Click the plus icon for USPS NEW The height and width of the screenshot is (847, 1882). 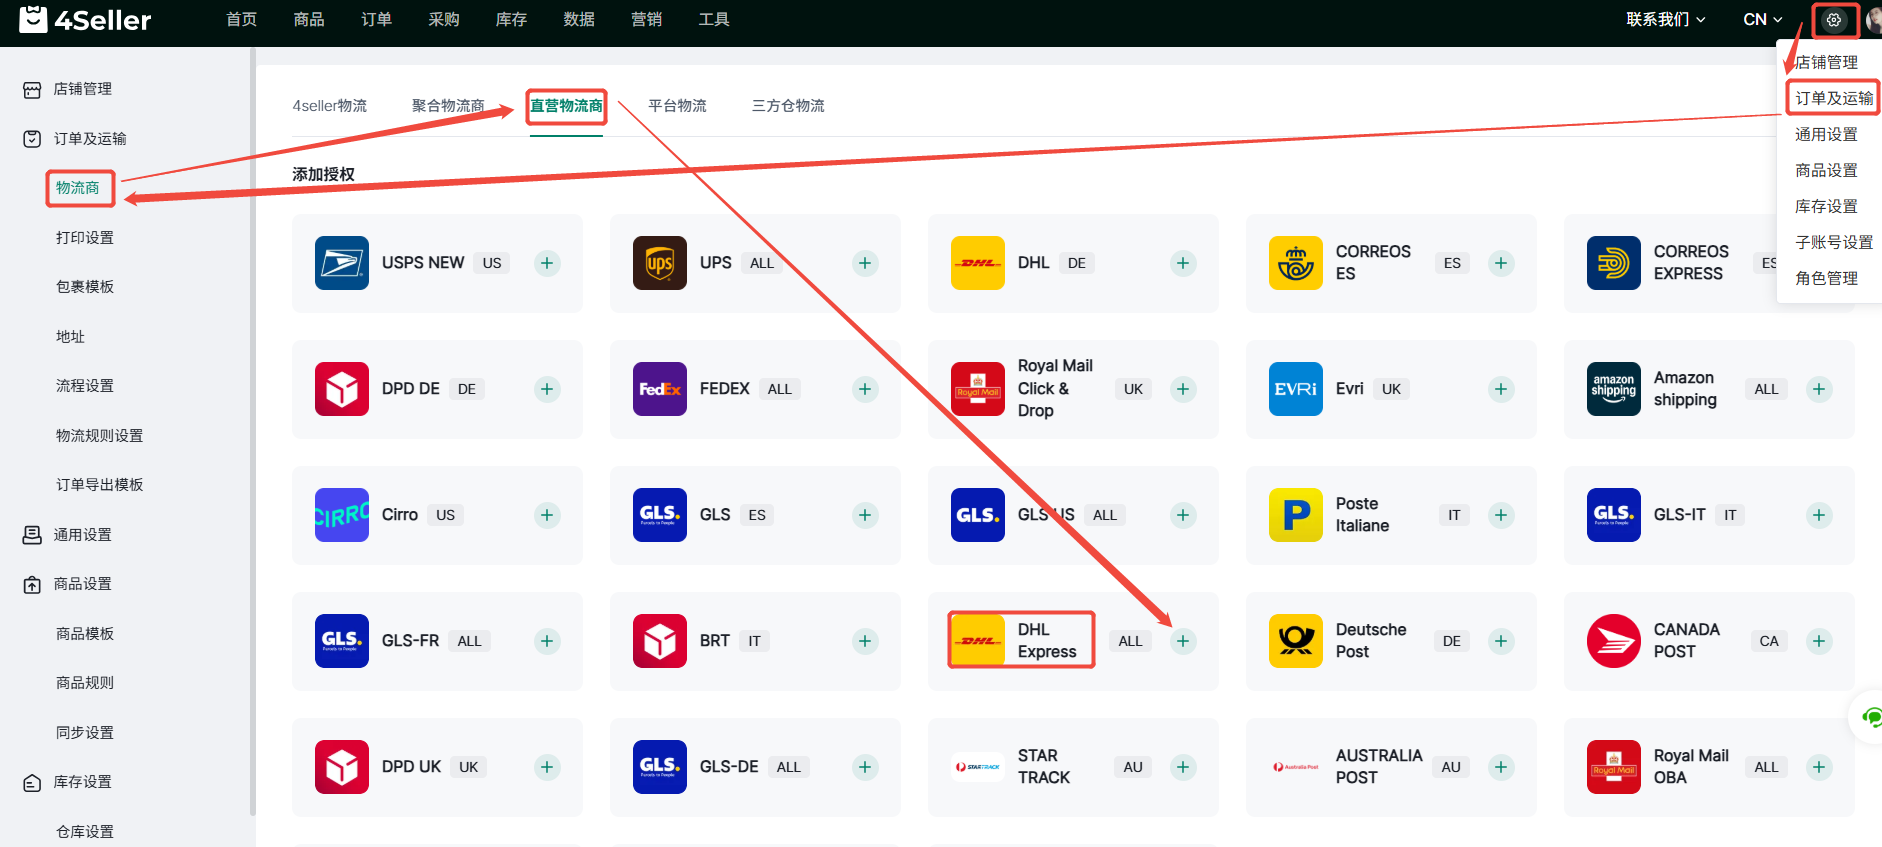[x=547, y=263]
